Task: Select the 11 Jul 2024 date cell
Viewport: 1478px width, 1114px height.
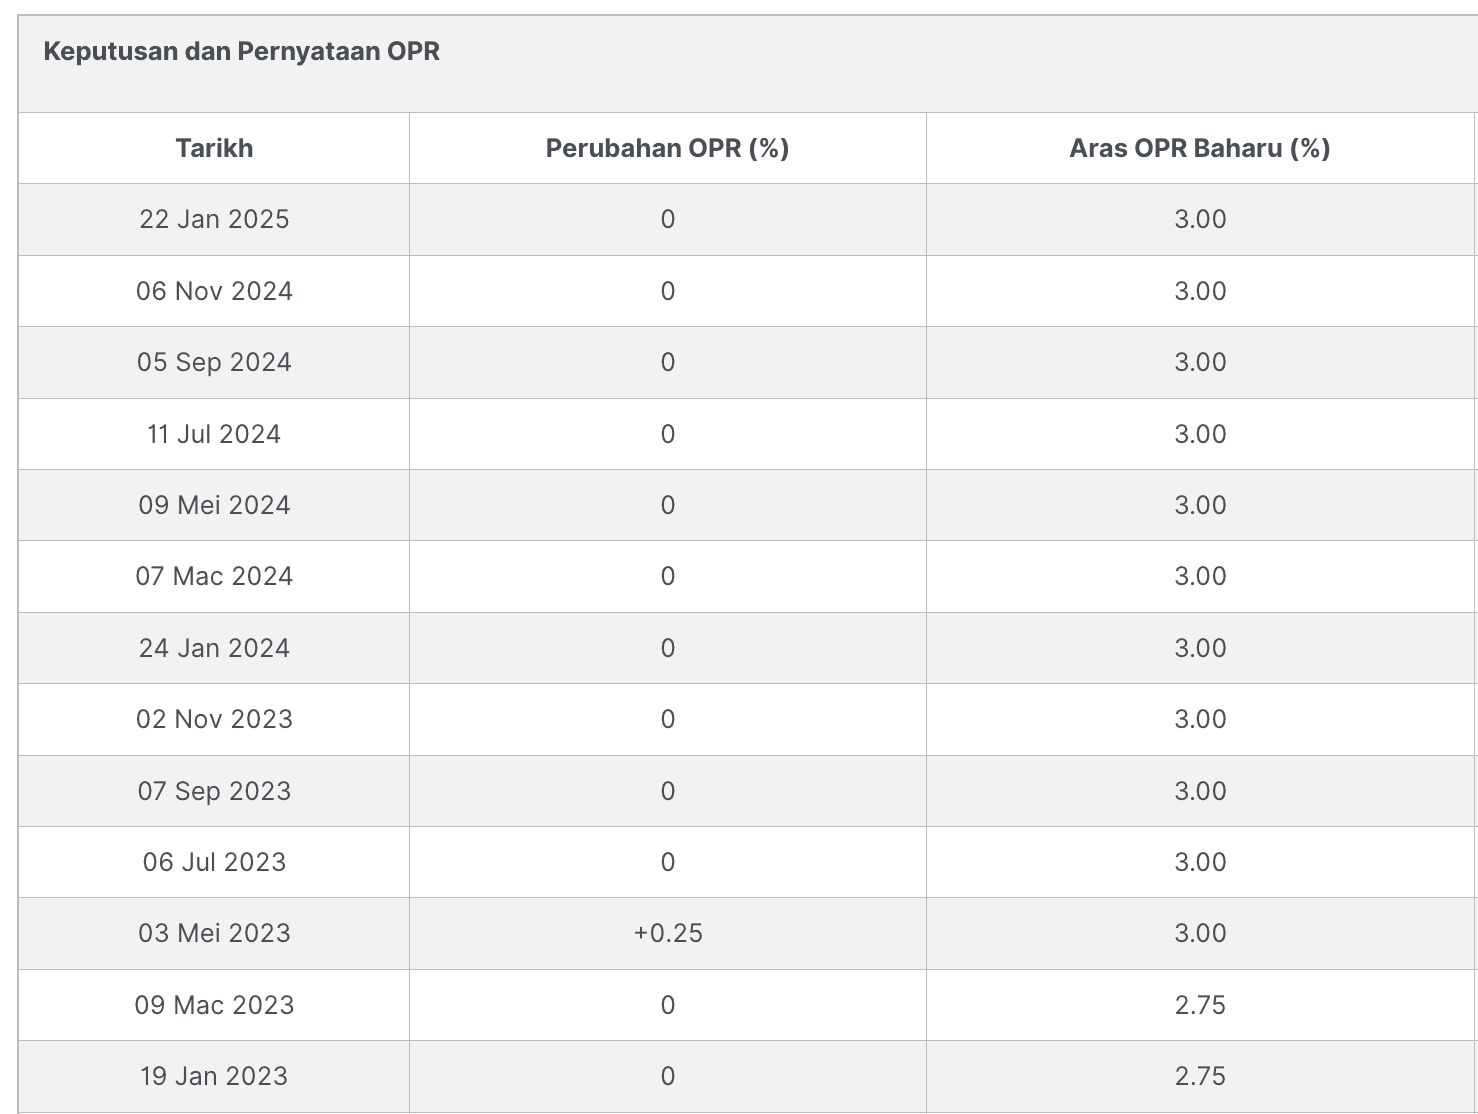Action: (x=214, y=434)
